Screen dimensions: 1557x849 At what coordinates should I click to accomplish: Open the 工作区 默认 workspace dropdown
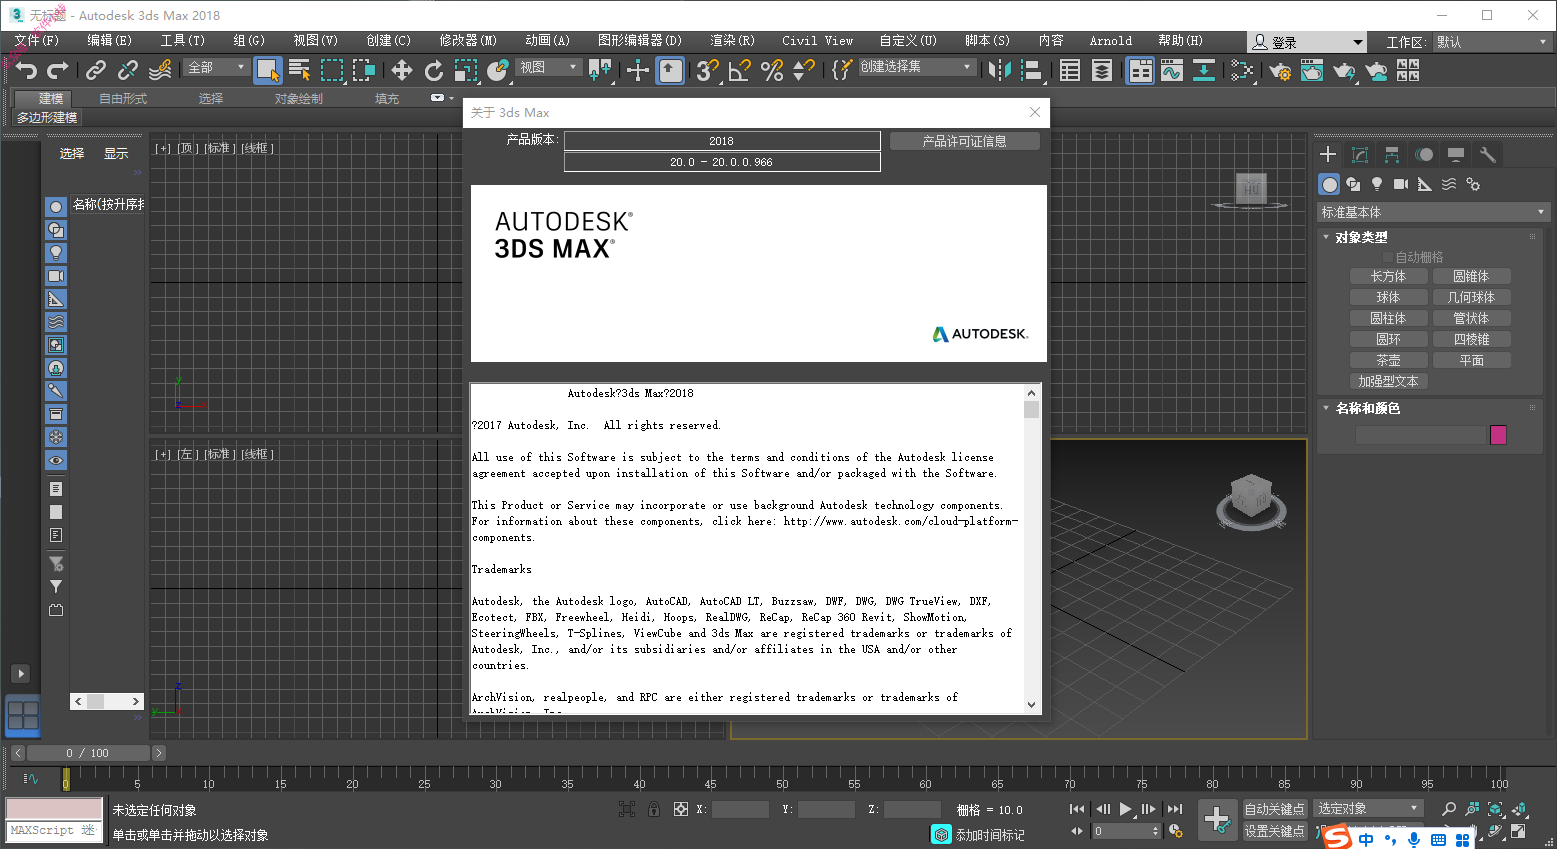(1491, 42)
